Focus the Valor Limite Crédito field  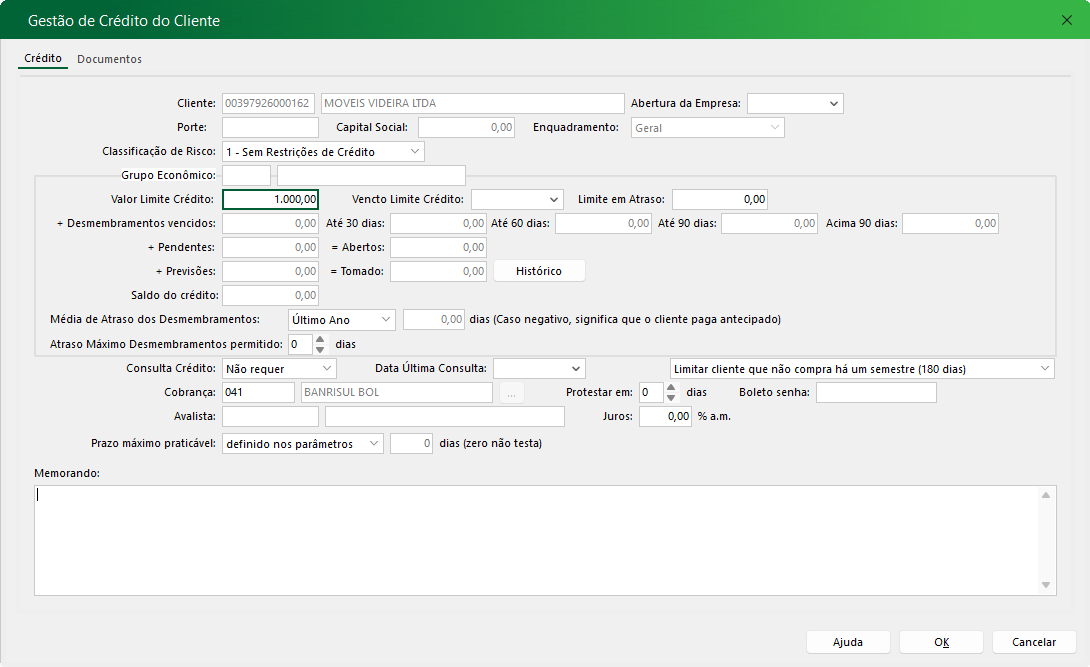pyautogui.click(x=270, y=200)
